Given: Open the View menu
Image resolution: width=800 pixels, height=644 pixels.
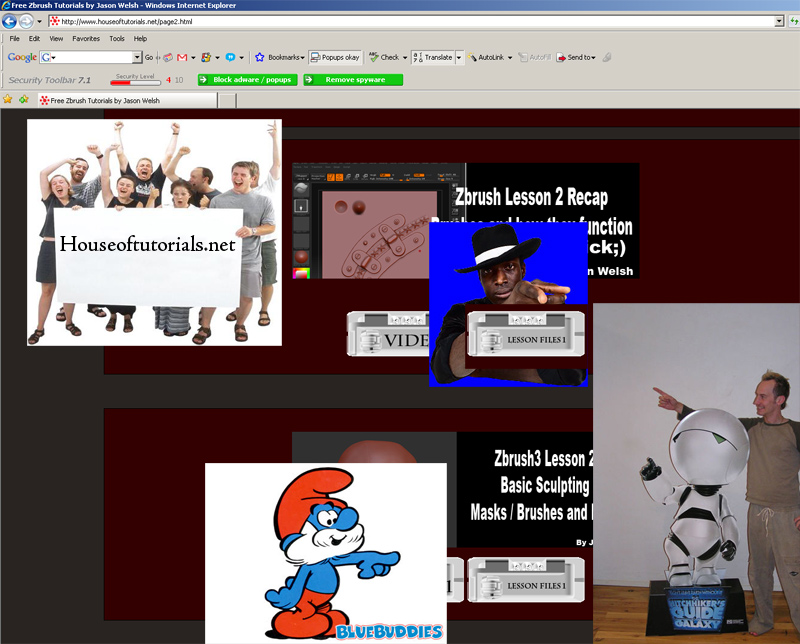Looking at the screenshot, I should pos(56,39).
